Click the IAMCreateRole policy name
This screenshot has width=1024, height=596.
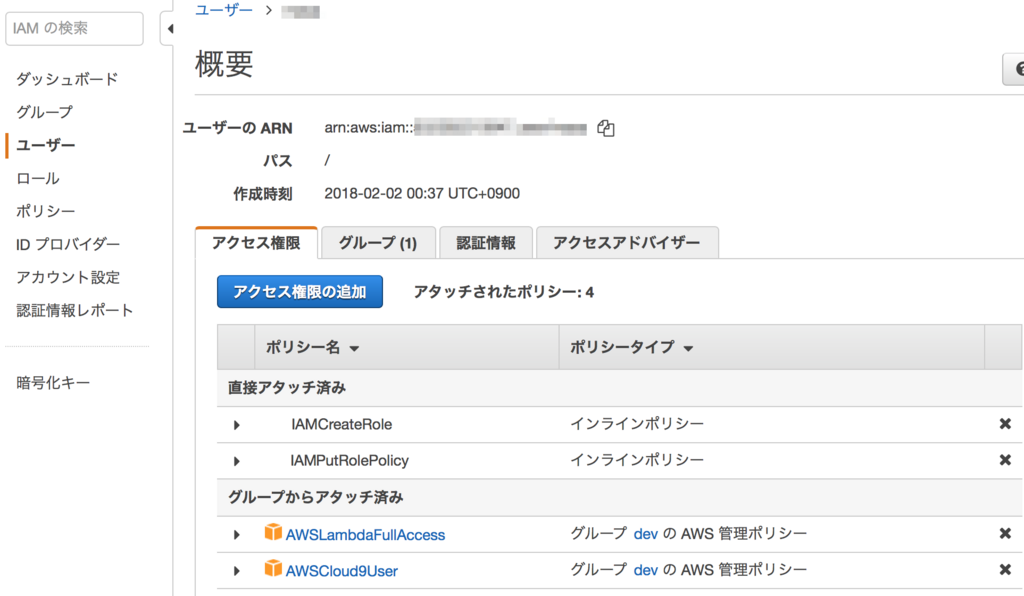click(342, 424)
